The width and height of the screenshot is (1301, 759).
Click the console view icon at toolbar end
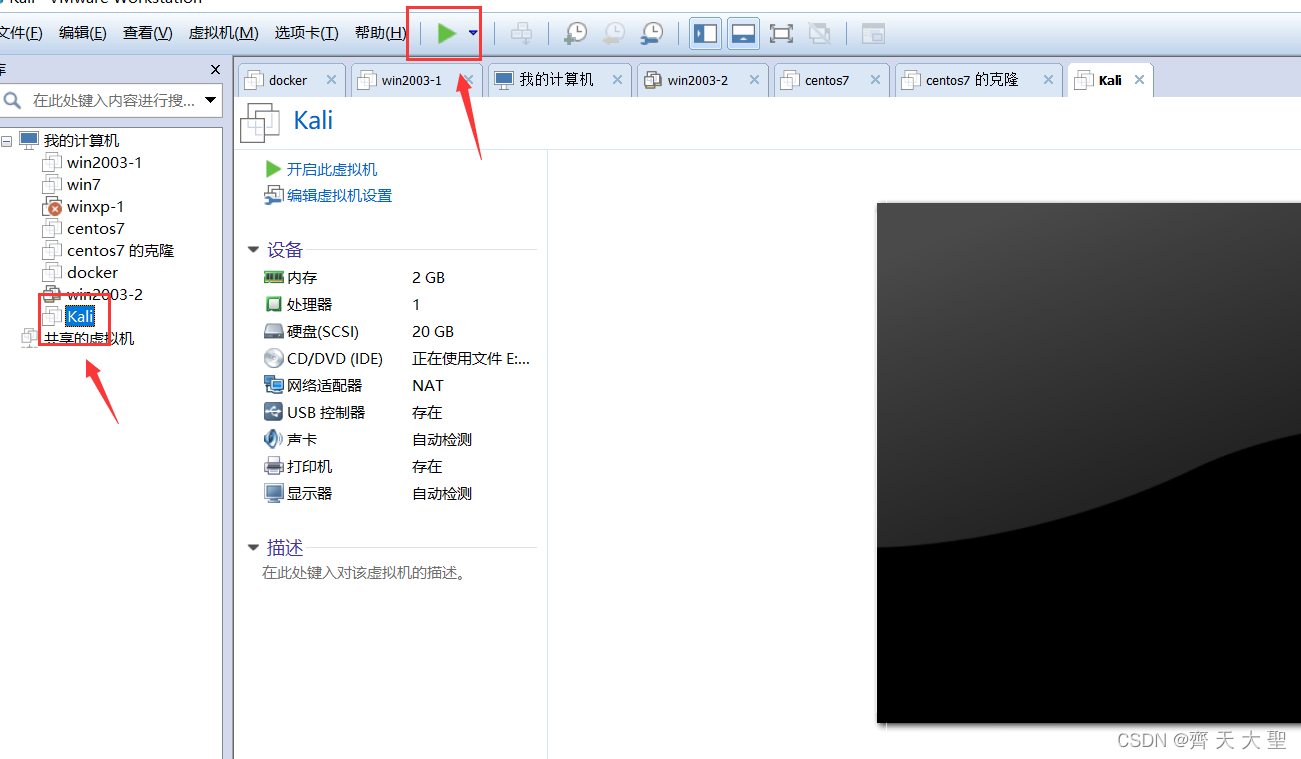873,33
